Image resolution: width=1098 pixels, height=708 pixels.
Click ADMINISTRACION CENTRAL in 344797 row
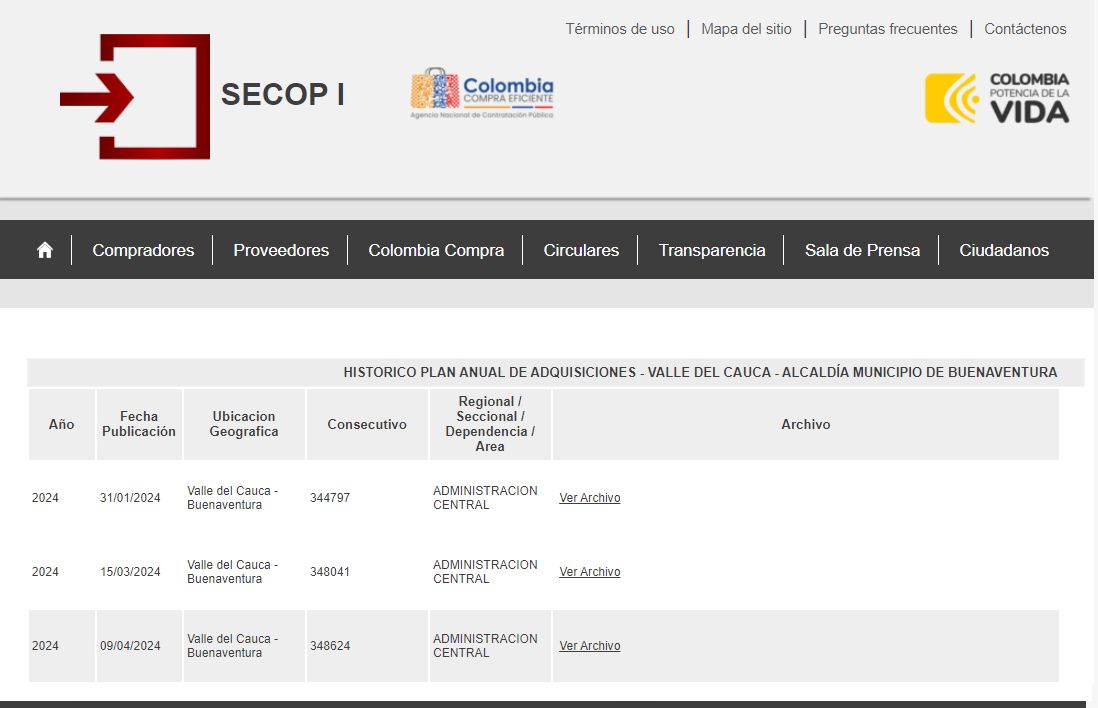tap(485, 498)
